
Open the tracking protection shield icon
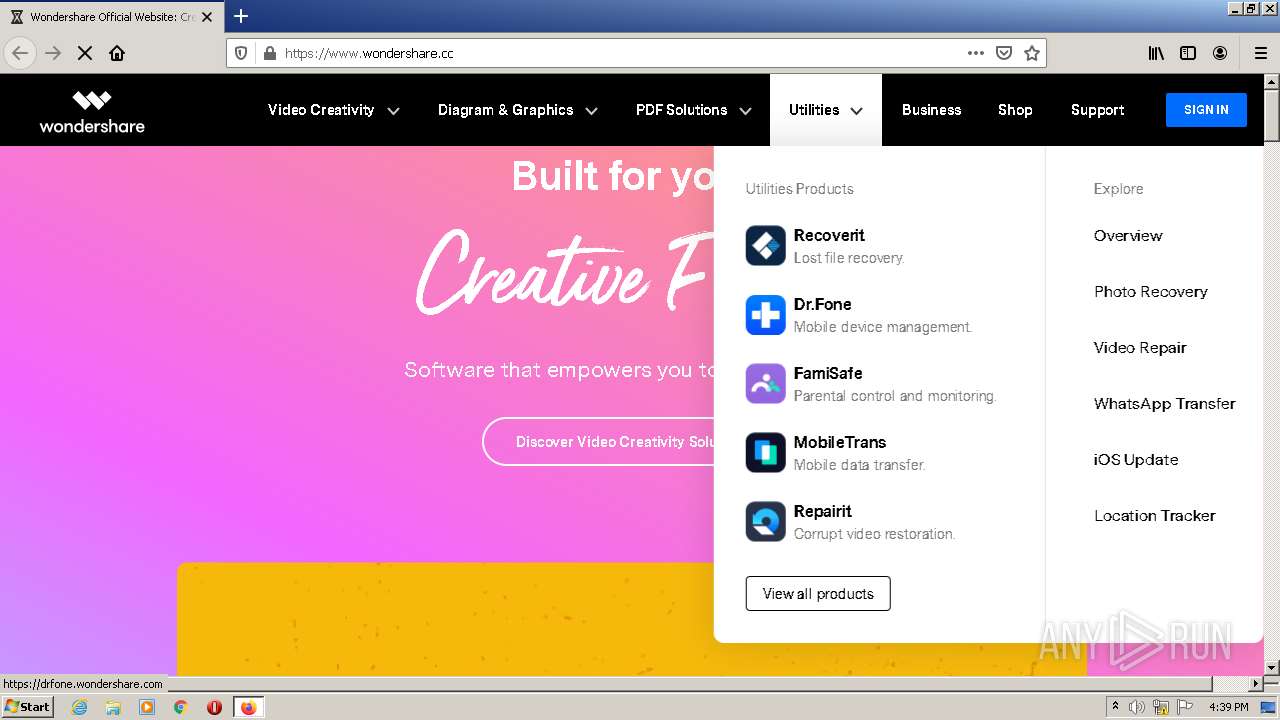[x=241, y=53]
